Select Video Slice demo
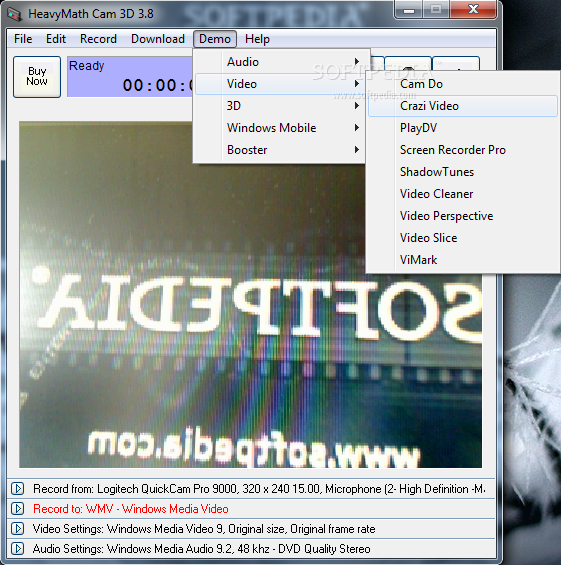Screen dimensions: 561x565 (x=463, y=238)
